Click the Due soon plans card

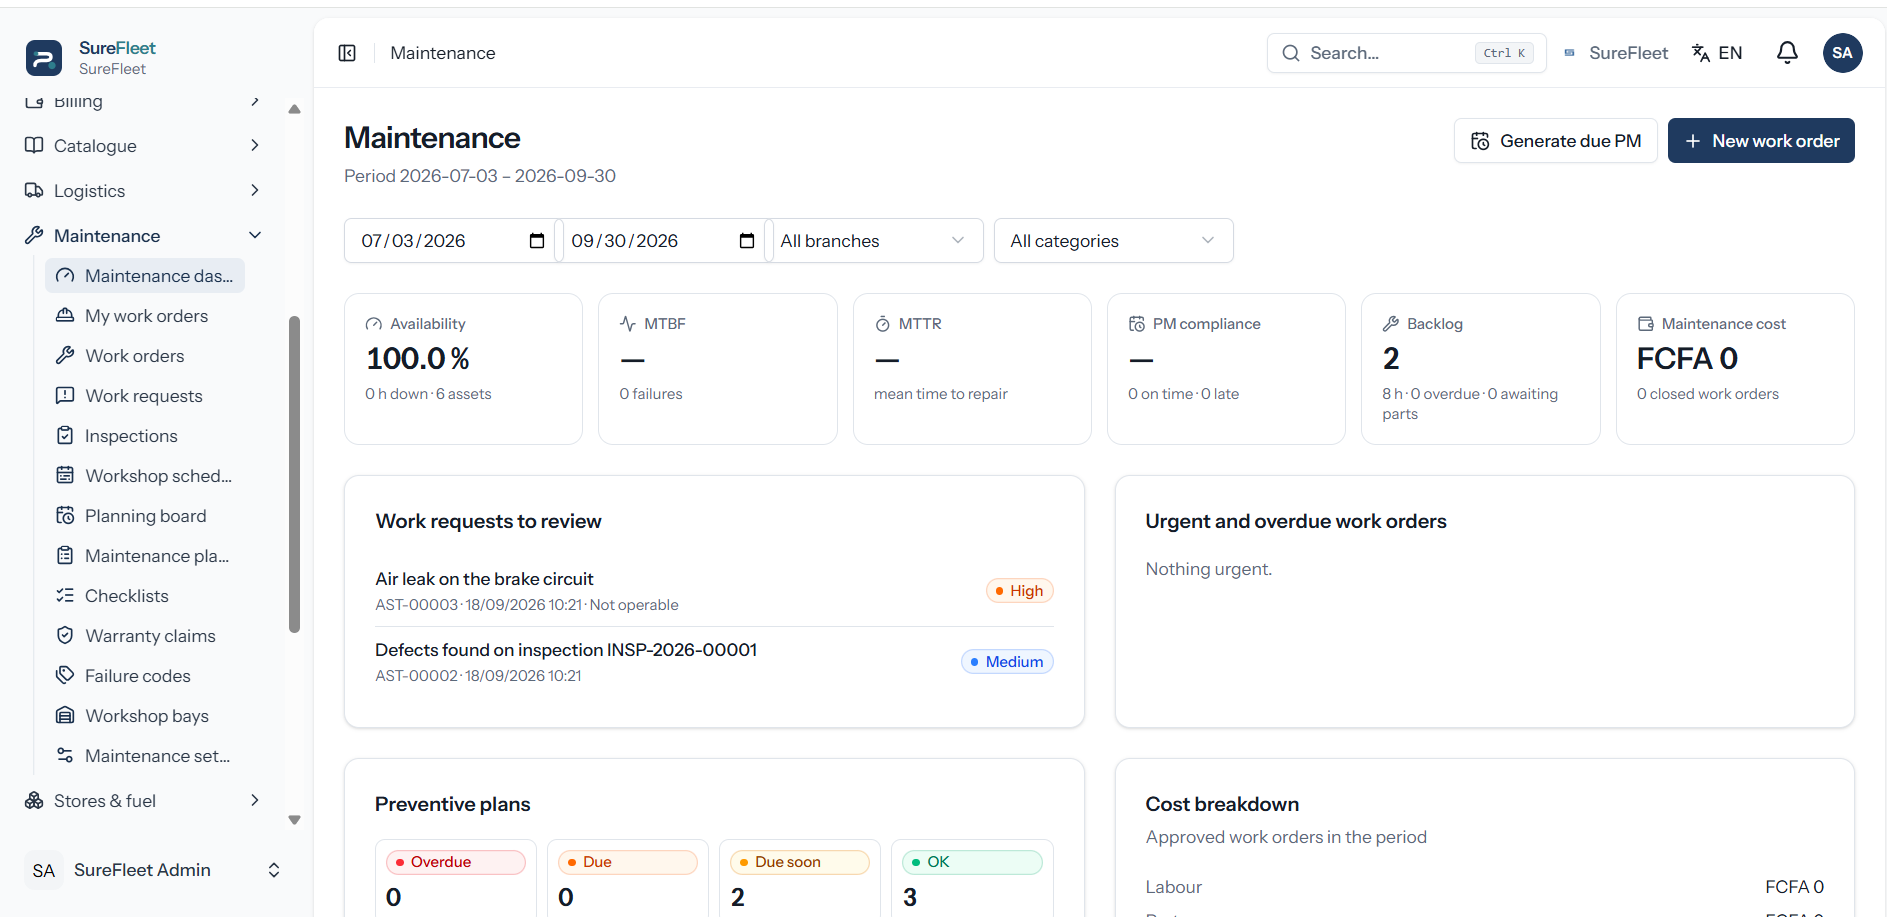pyautogui.click(x=800, y=878)
